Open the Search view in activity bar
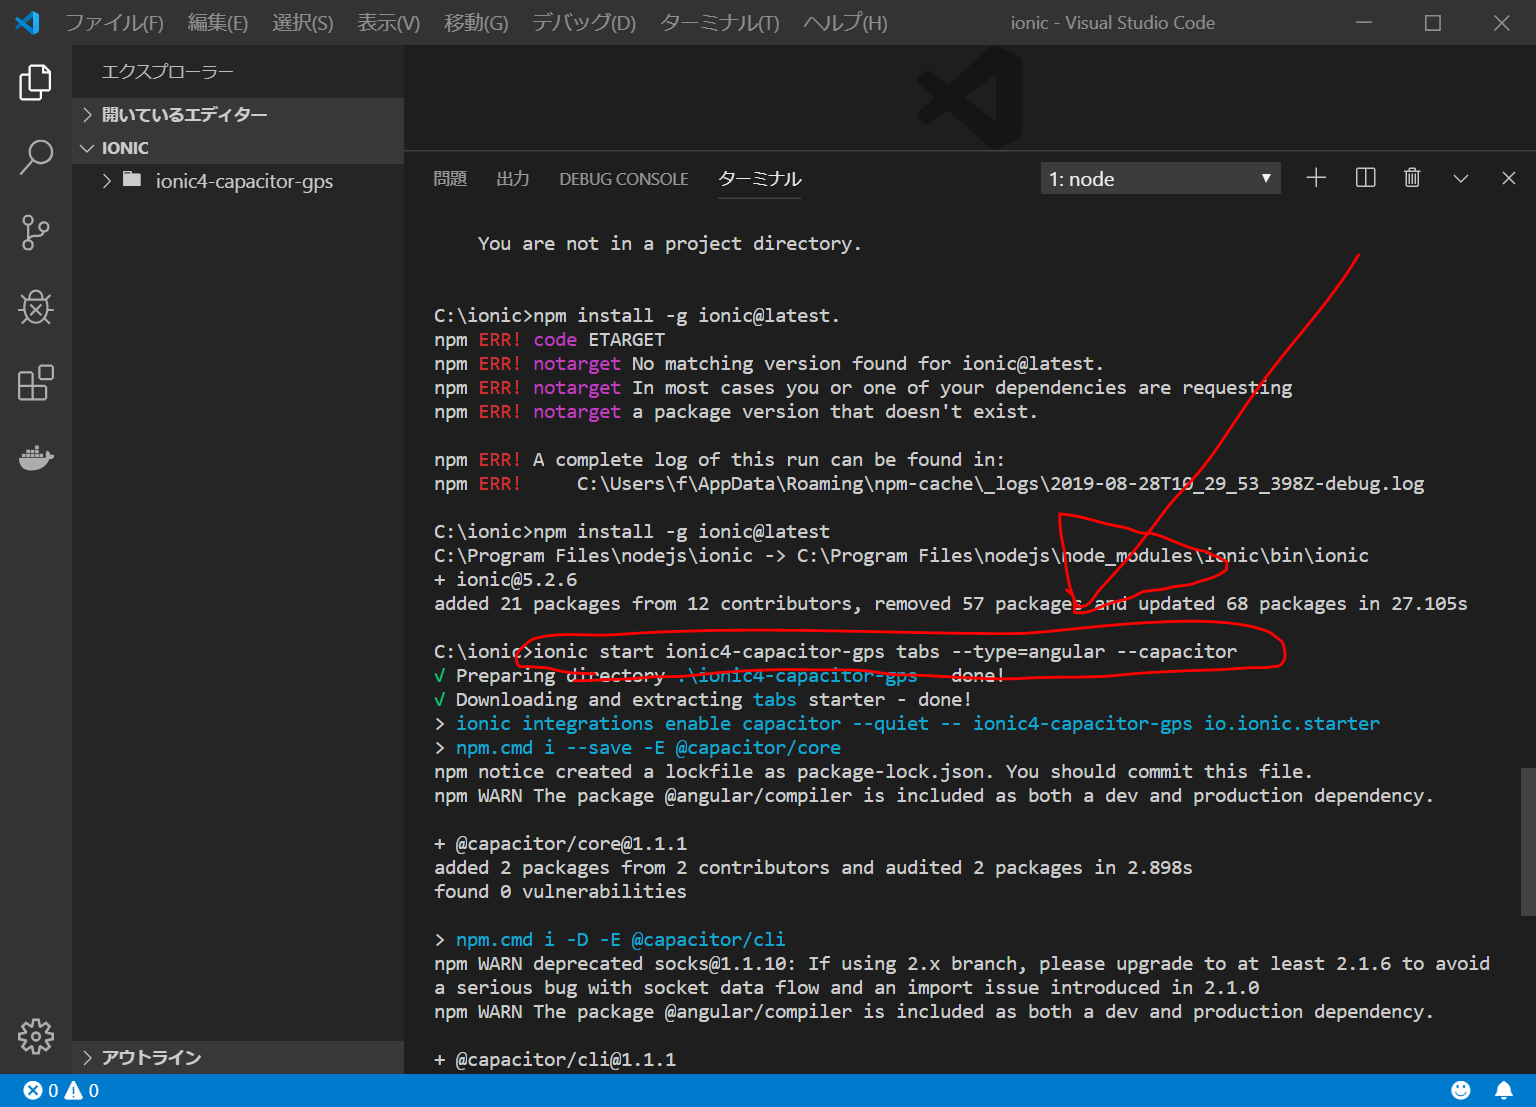Image resolution: width=1536 pixels, height=1107 pixels. coord(36,157)
